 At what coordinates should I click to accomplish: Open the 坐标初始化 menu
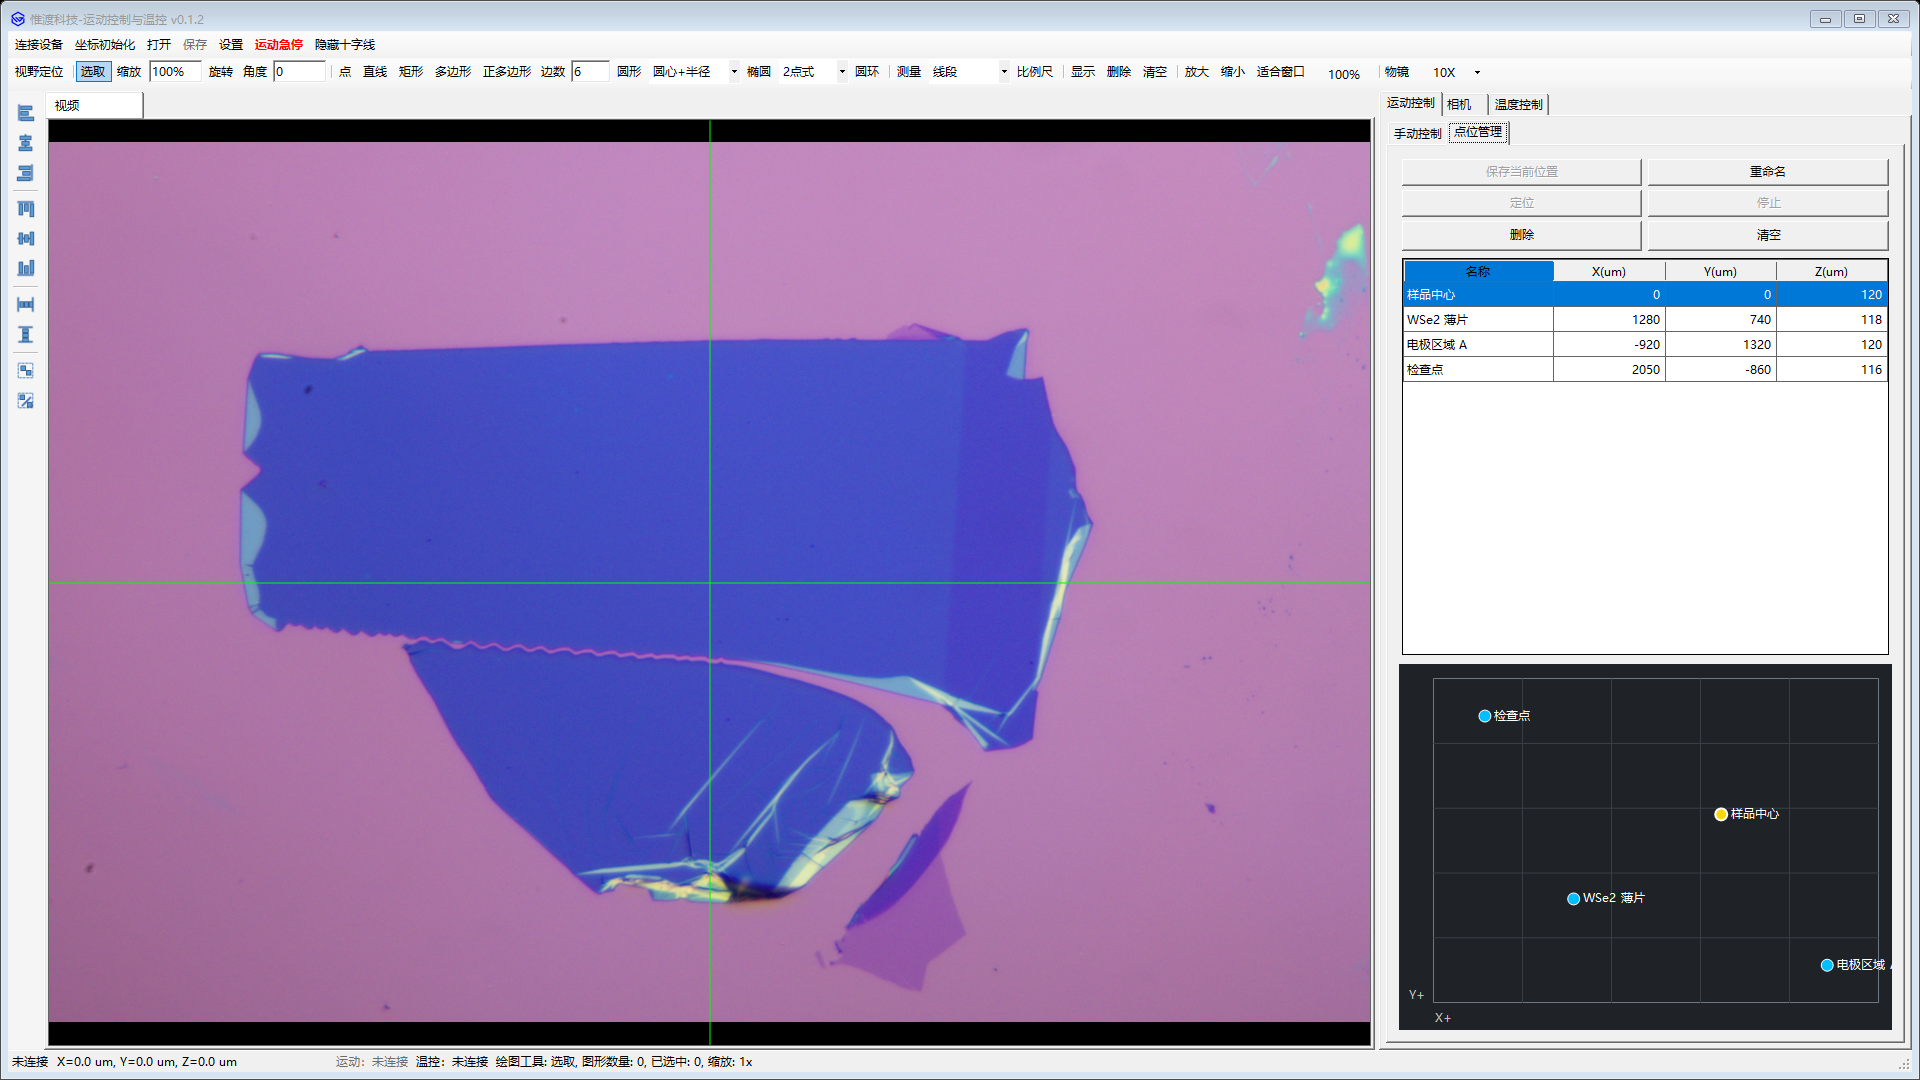click(105, 45)
